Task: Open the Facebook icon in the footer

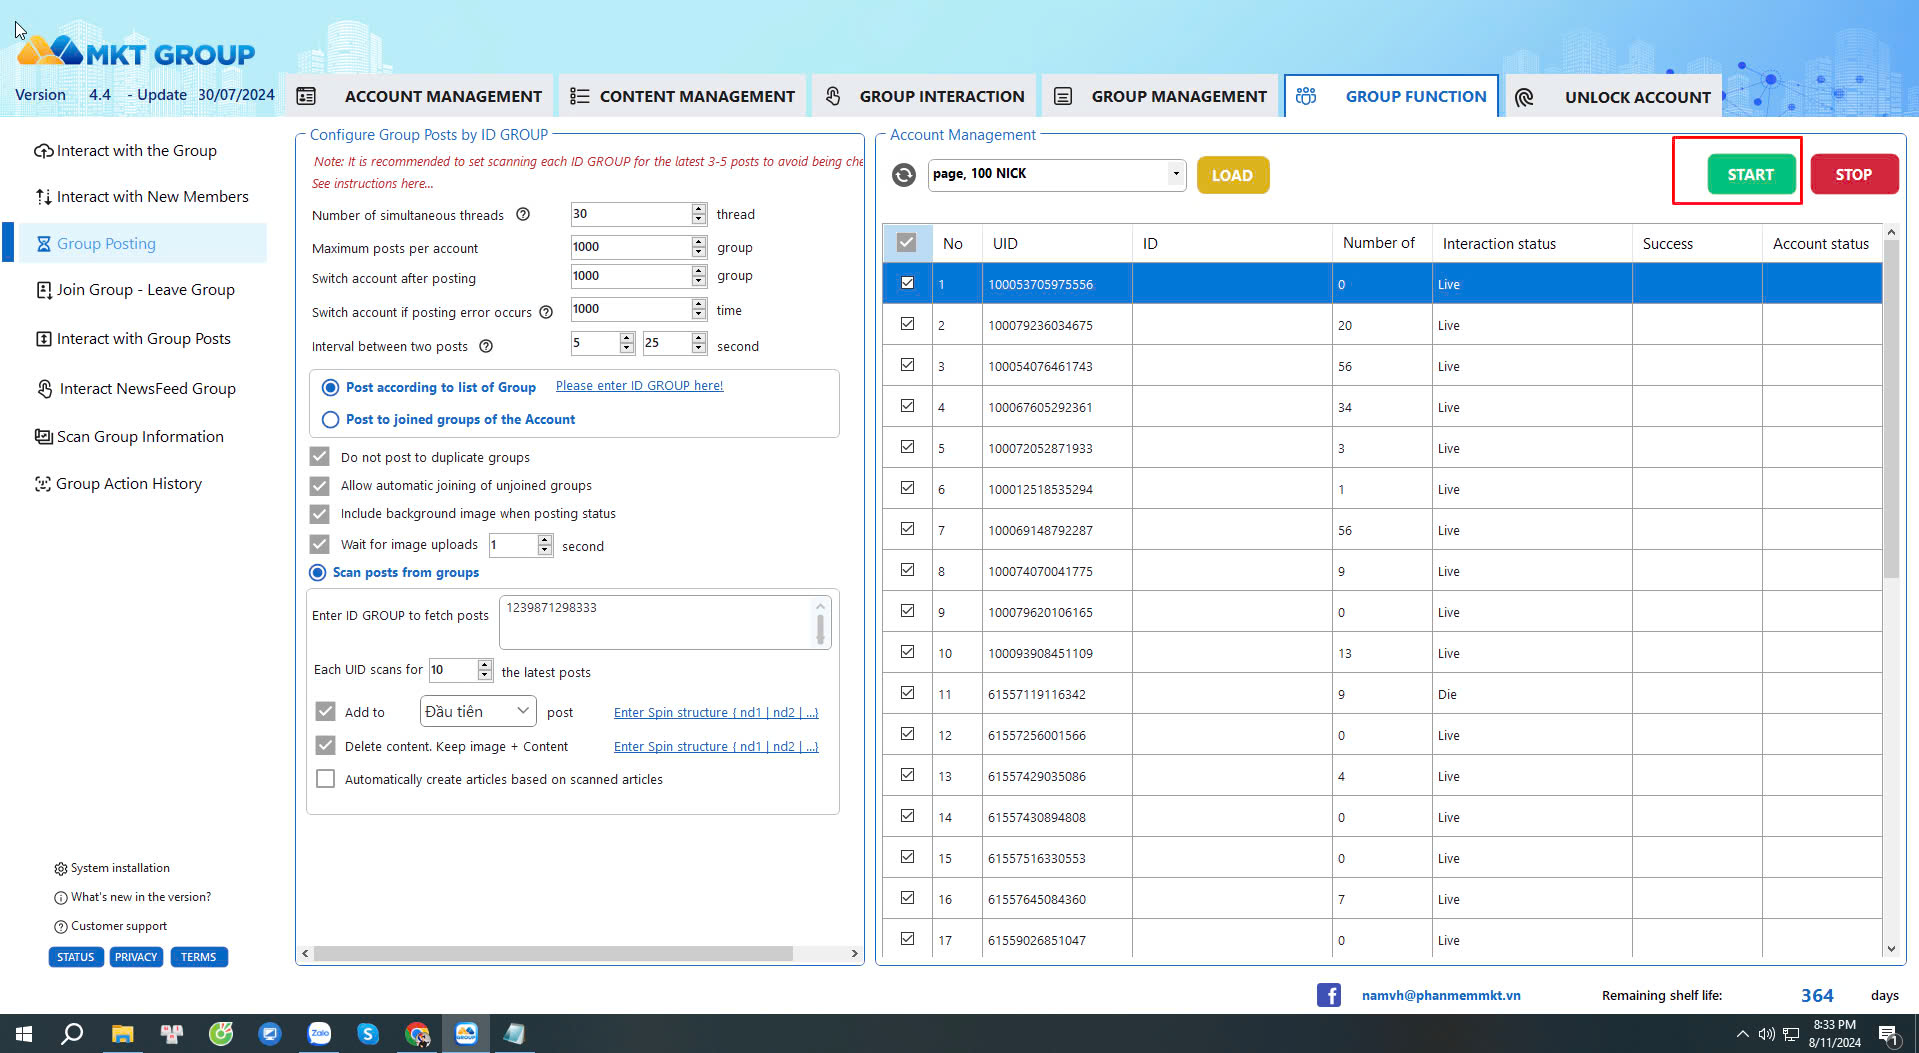Action: pos(1328,995)
